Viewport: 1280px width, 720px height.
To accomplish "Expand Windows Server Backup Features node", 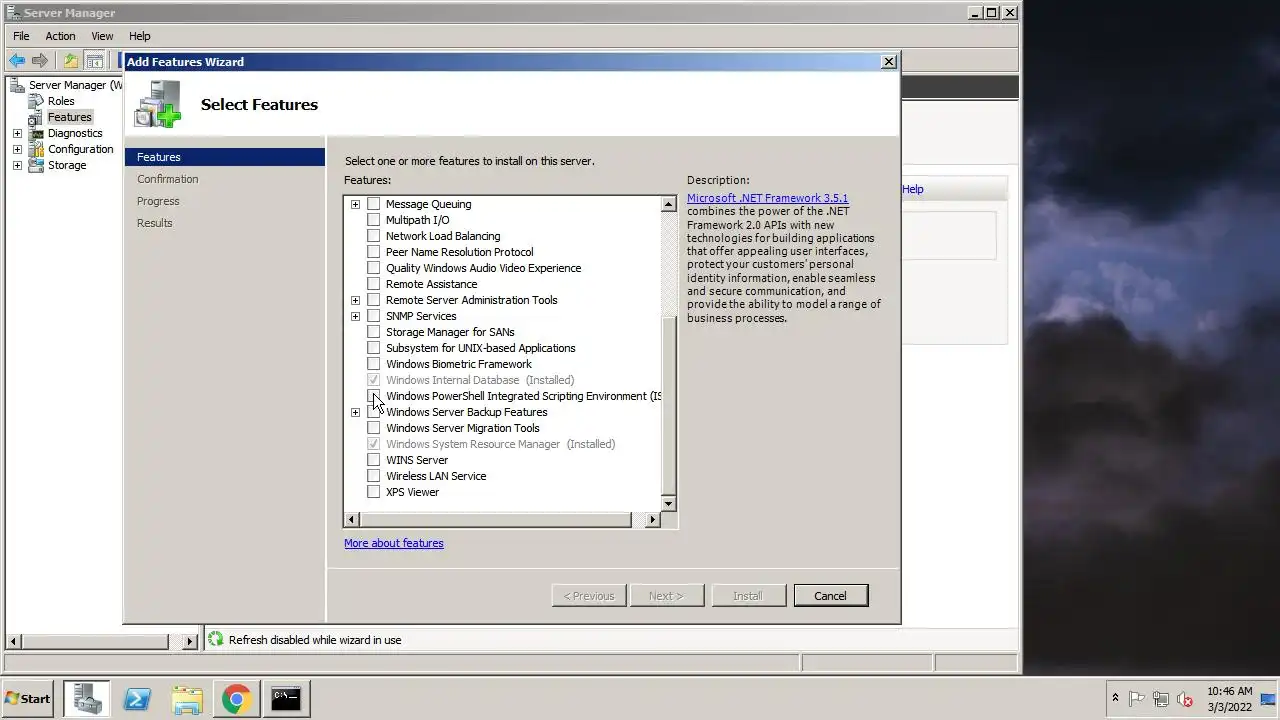I will pos(355,412).
